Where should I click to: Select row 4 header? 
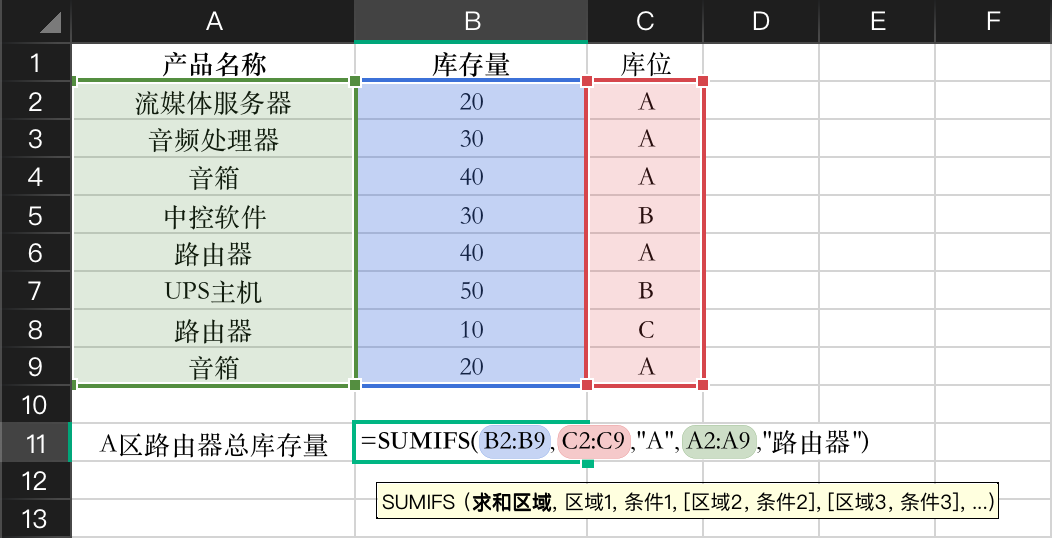click(x=35, y=177)
